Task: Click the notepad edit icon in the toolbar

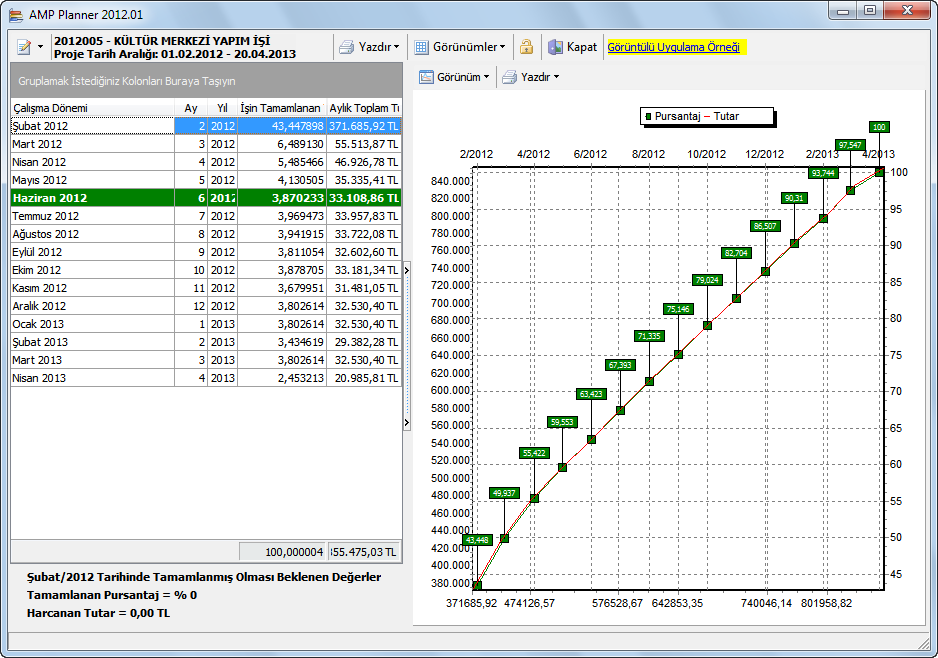Action: pyautogui.click(x=24, y=47)
